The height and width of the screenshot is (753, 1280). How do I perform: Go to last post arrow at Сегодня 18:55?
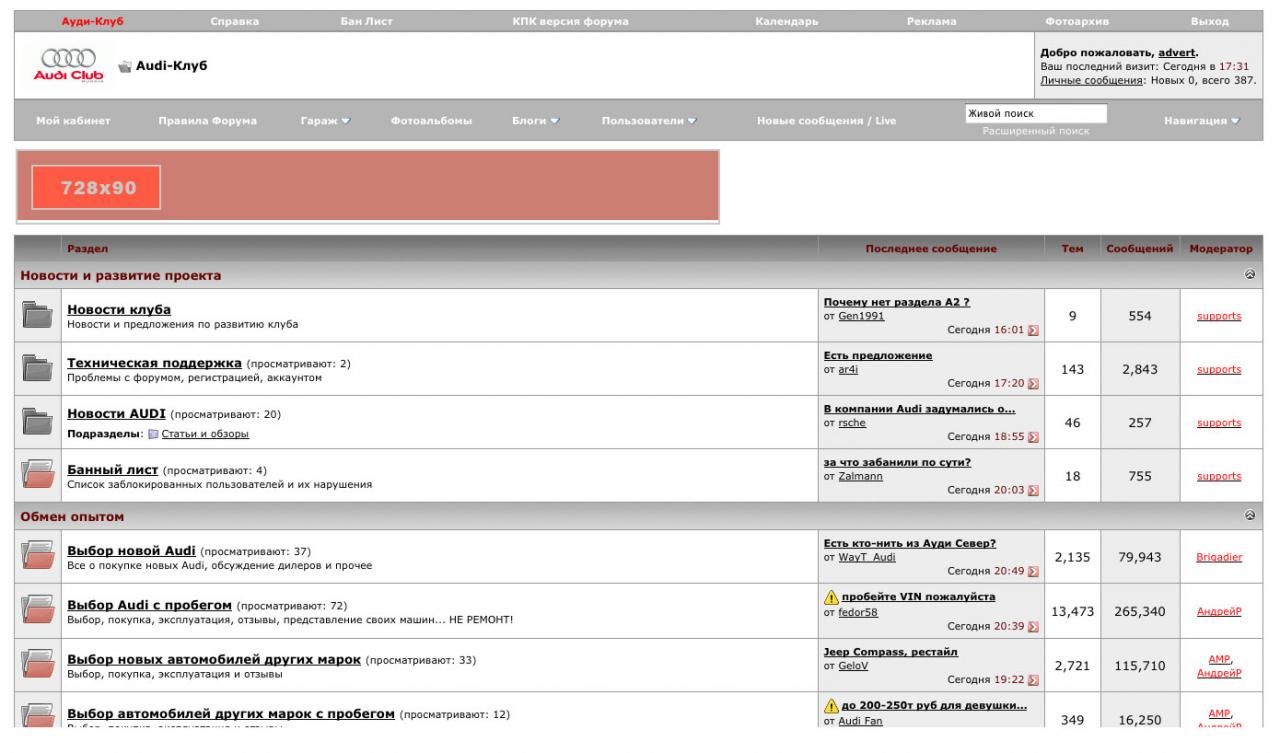coord(1034,437)
